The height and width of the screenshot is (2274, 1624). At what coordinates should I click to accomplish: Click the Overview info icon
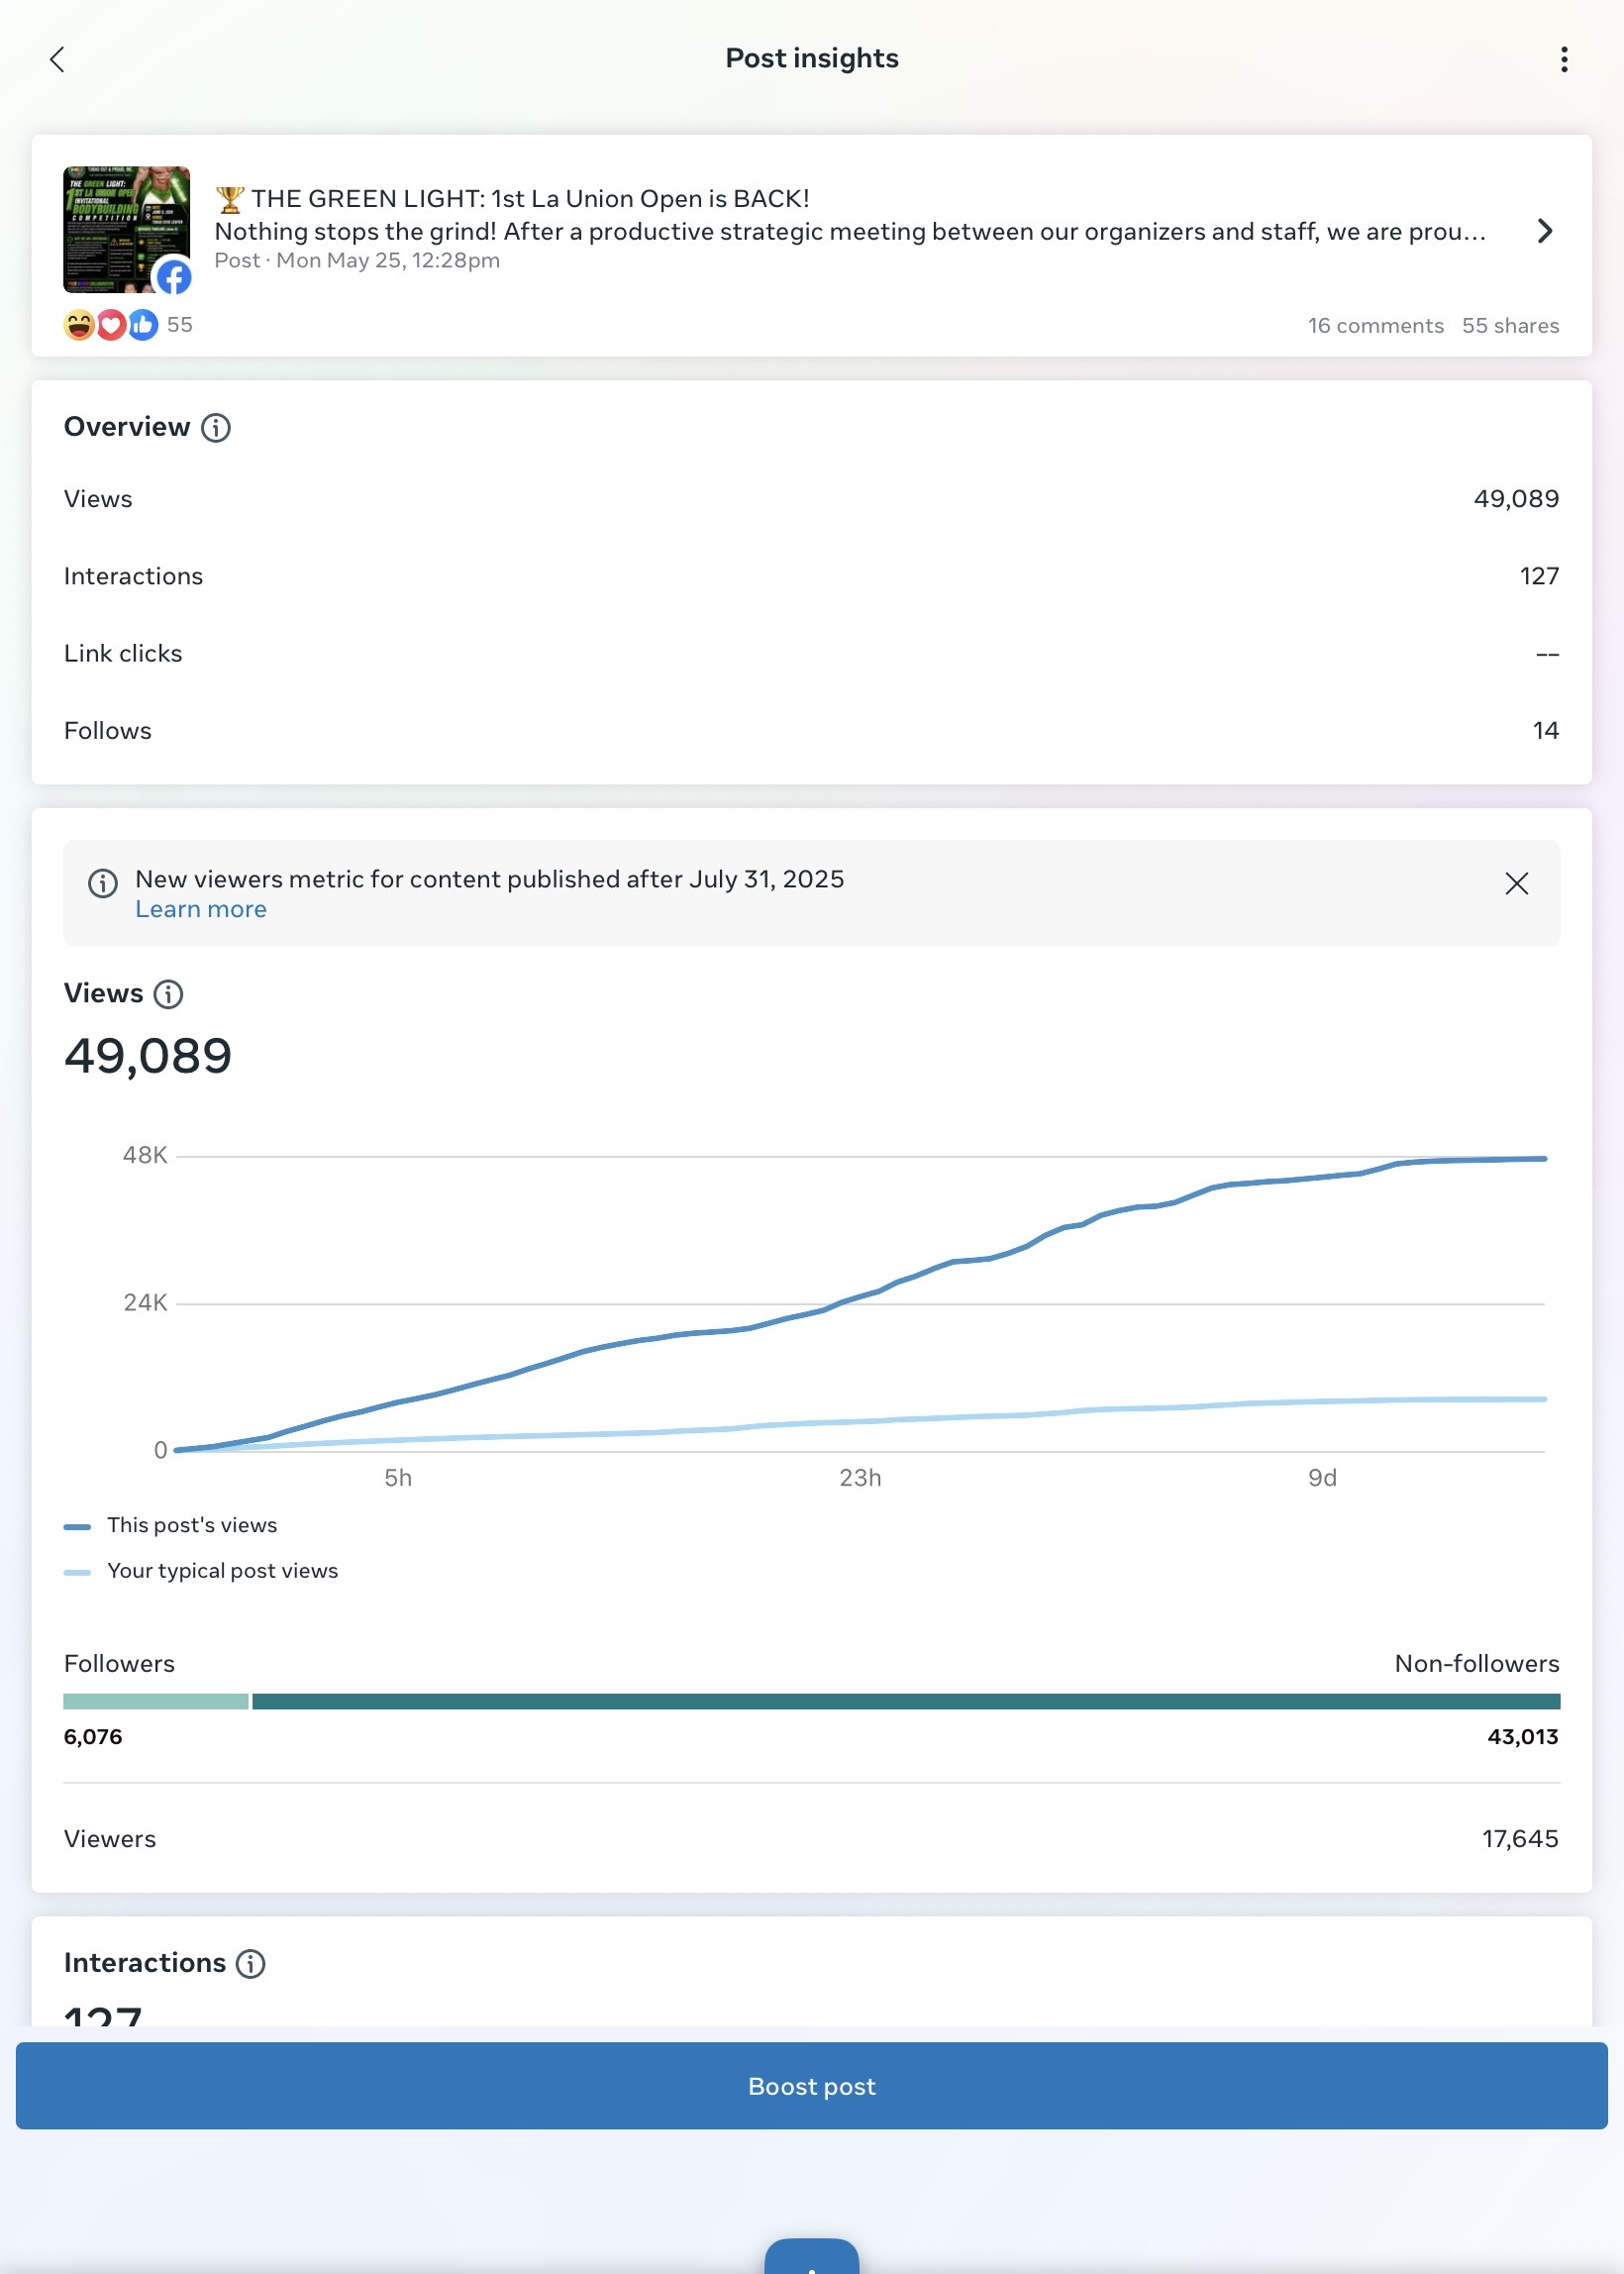tap(216, 428)
